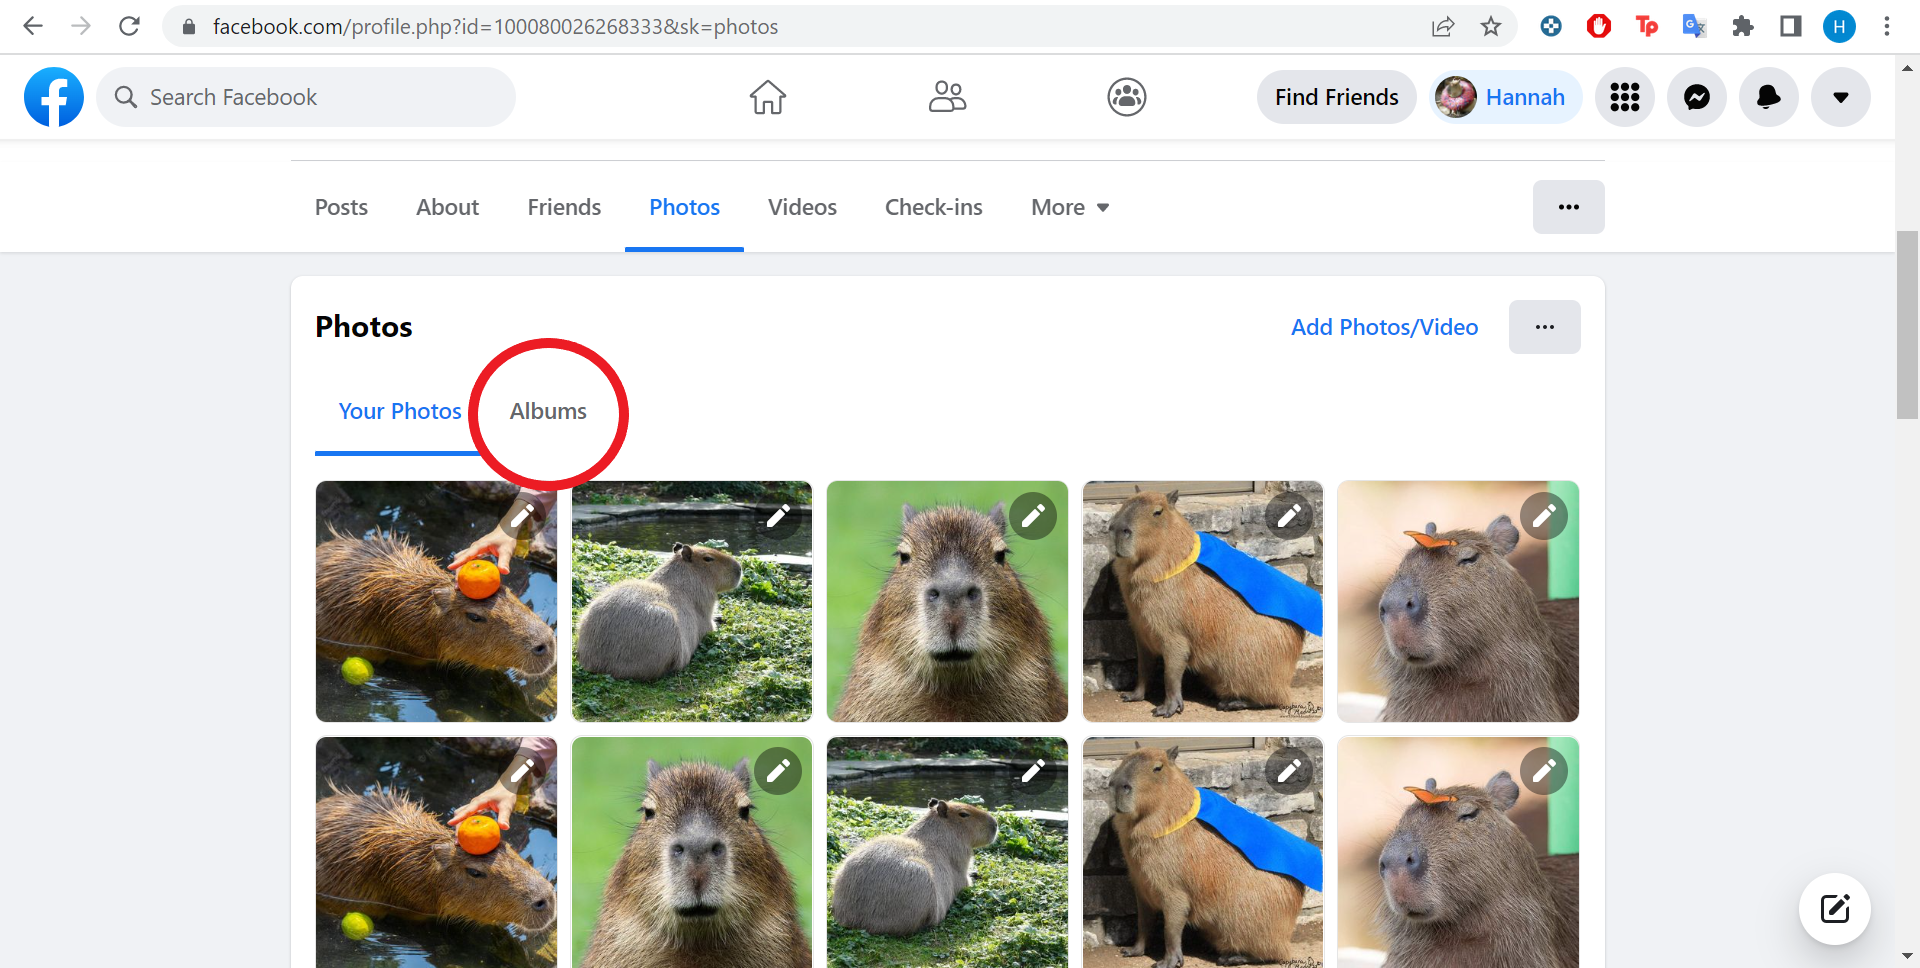The height and width of the screenshot is (968, 1920).
Task: Edit the top-row capybara with blue cape photo
Action: pos(1289,516)
